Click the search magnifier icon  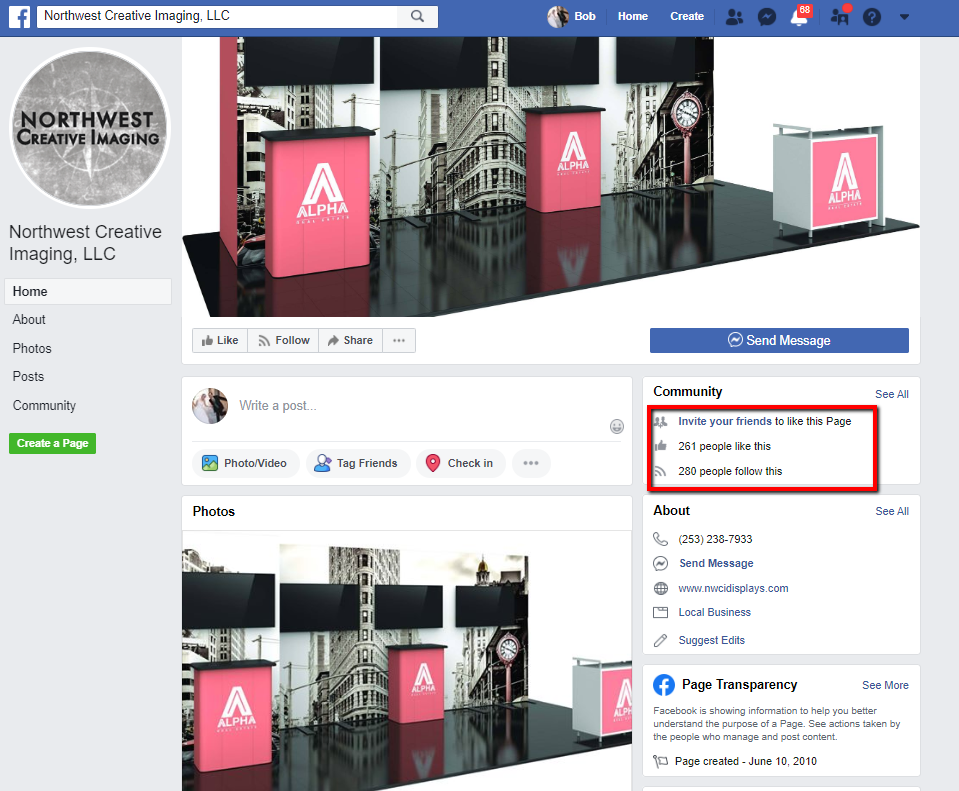pyautogui.click(x=417, y=16)
